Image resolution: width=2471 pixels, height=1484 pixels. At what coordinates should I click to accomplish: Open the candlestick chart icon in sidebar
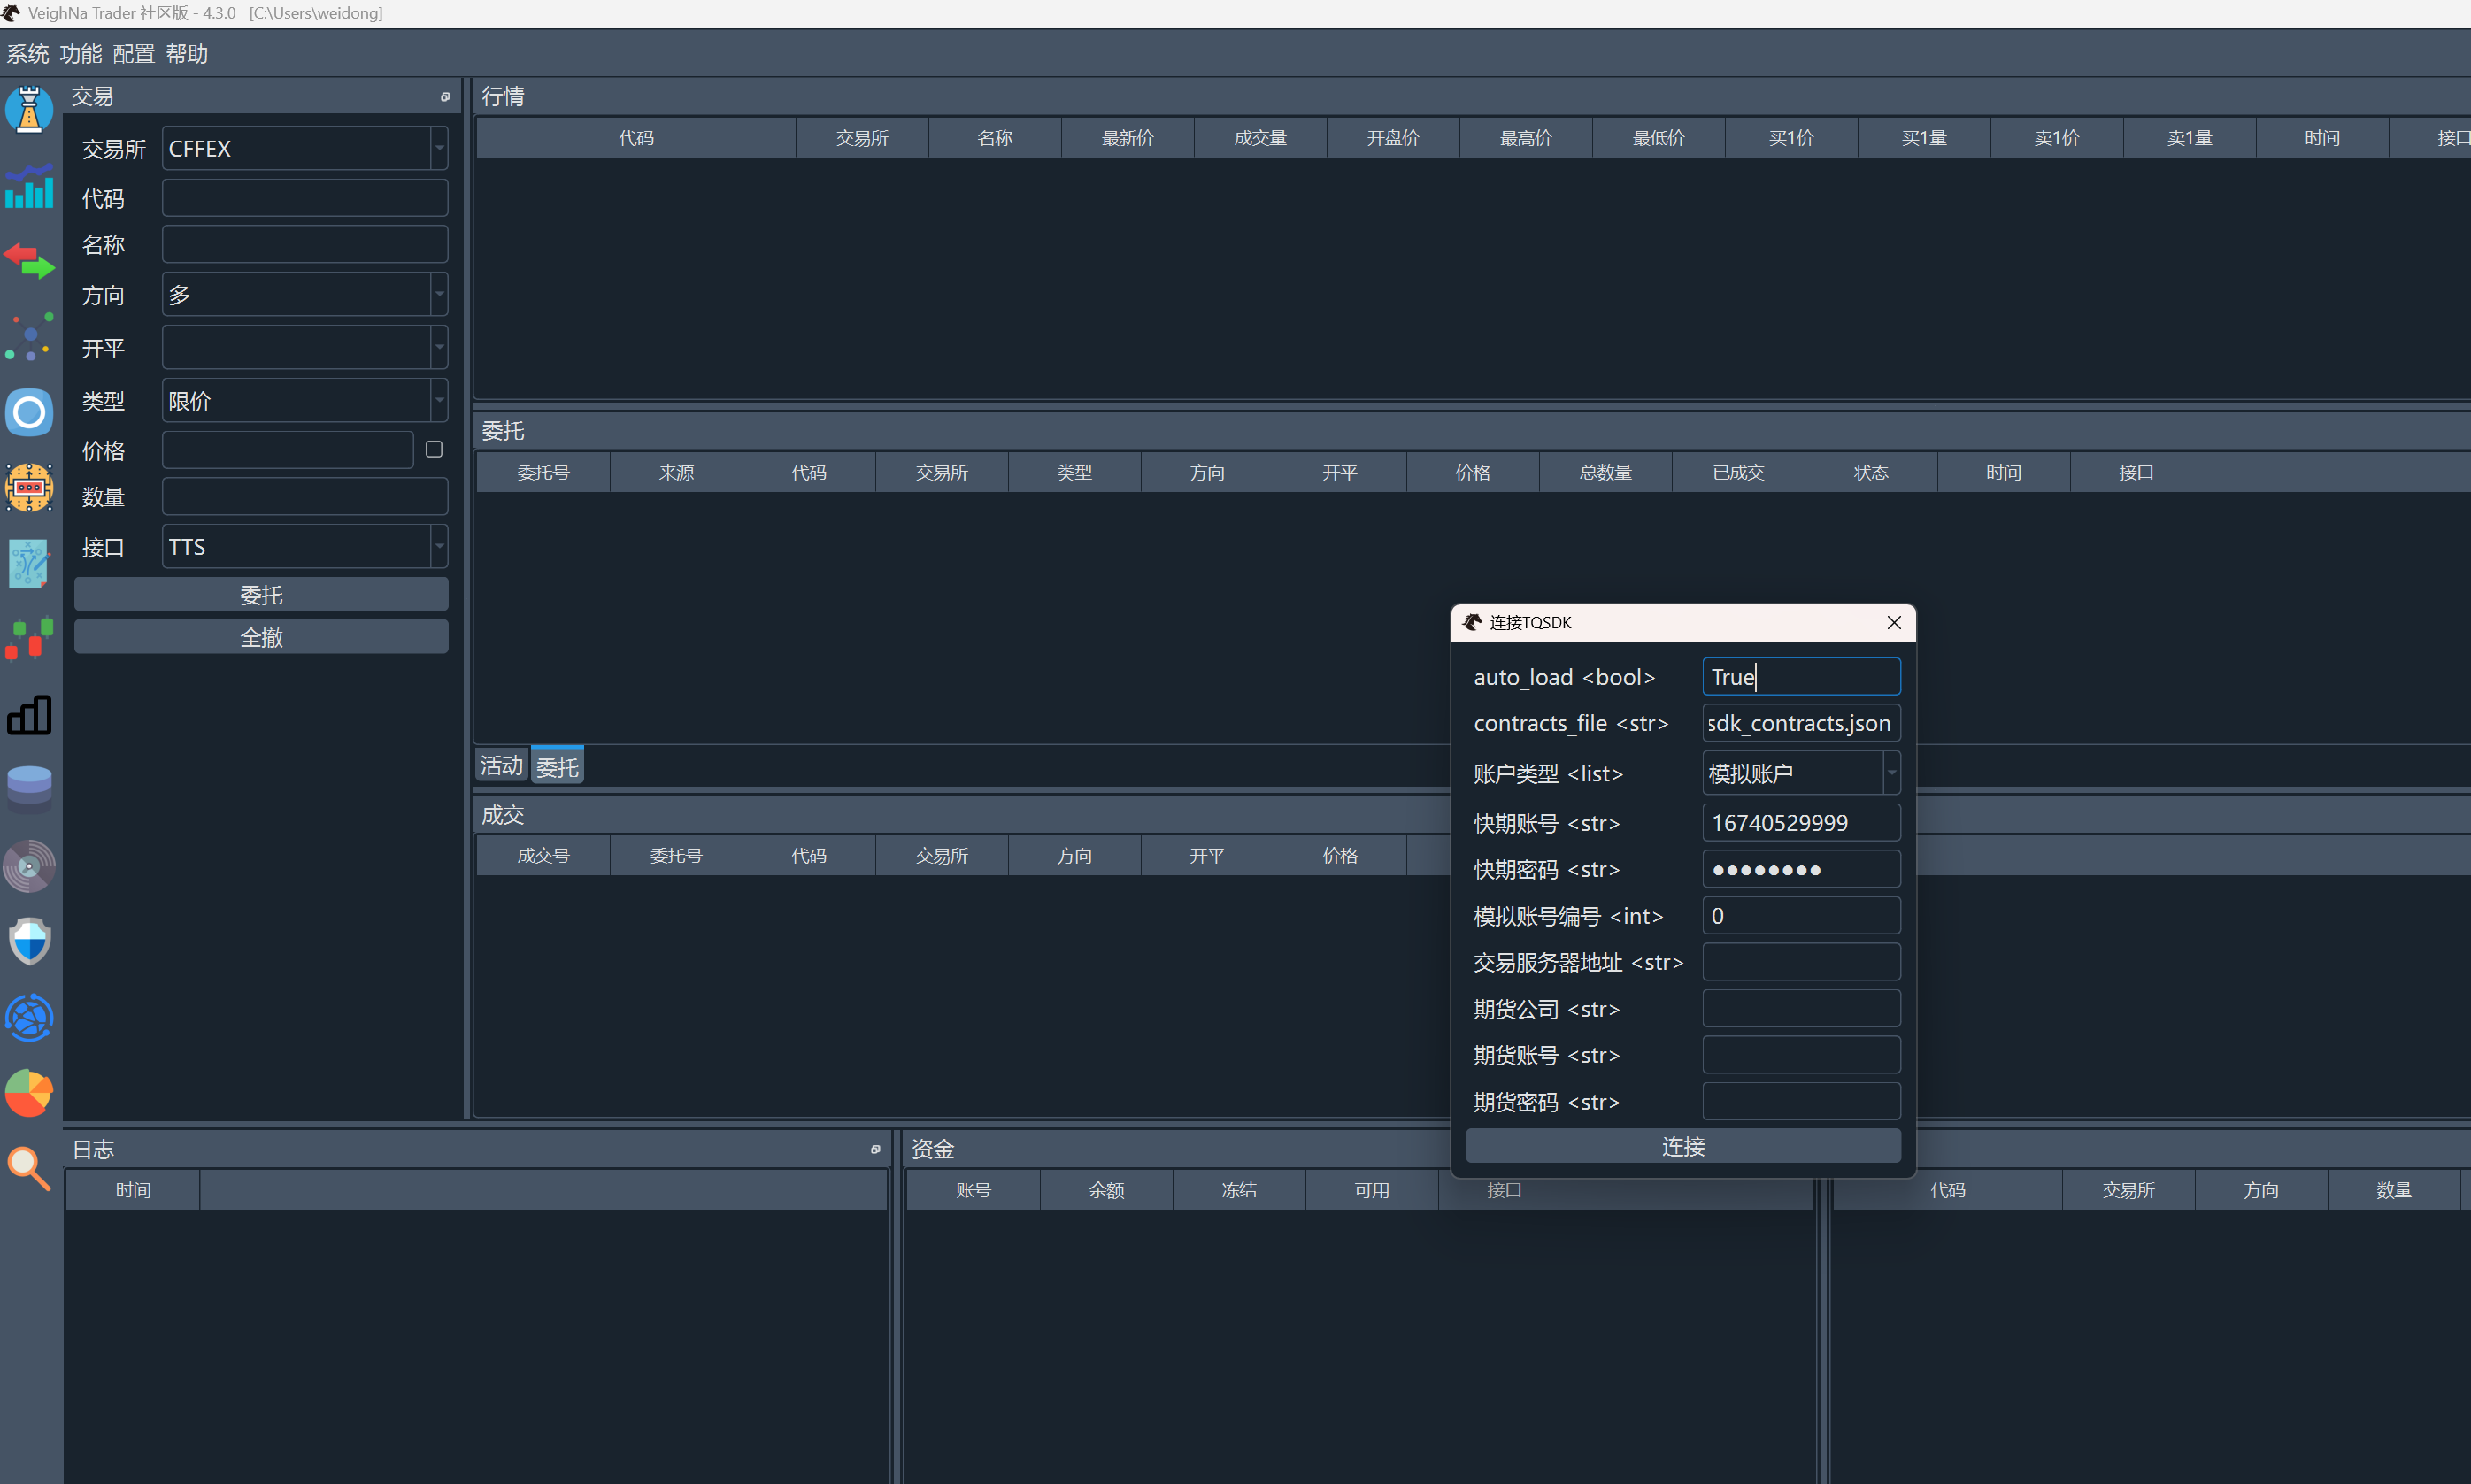tap(29, 638)
